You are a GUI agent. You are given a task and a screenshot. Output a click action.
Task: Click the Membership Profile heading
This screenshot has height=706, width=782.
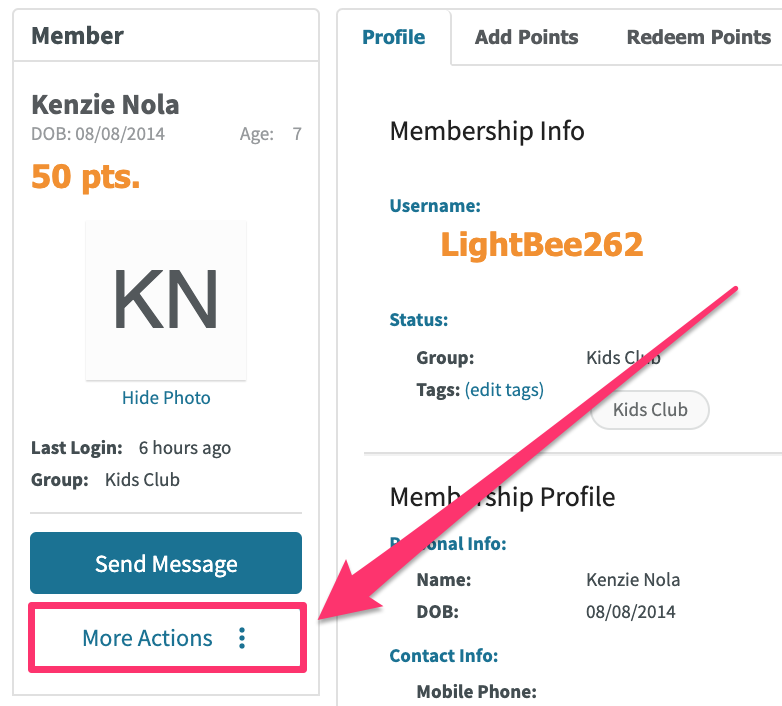[x=502, y=497]
